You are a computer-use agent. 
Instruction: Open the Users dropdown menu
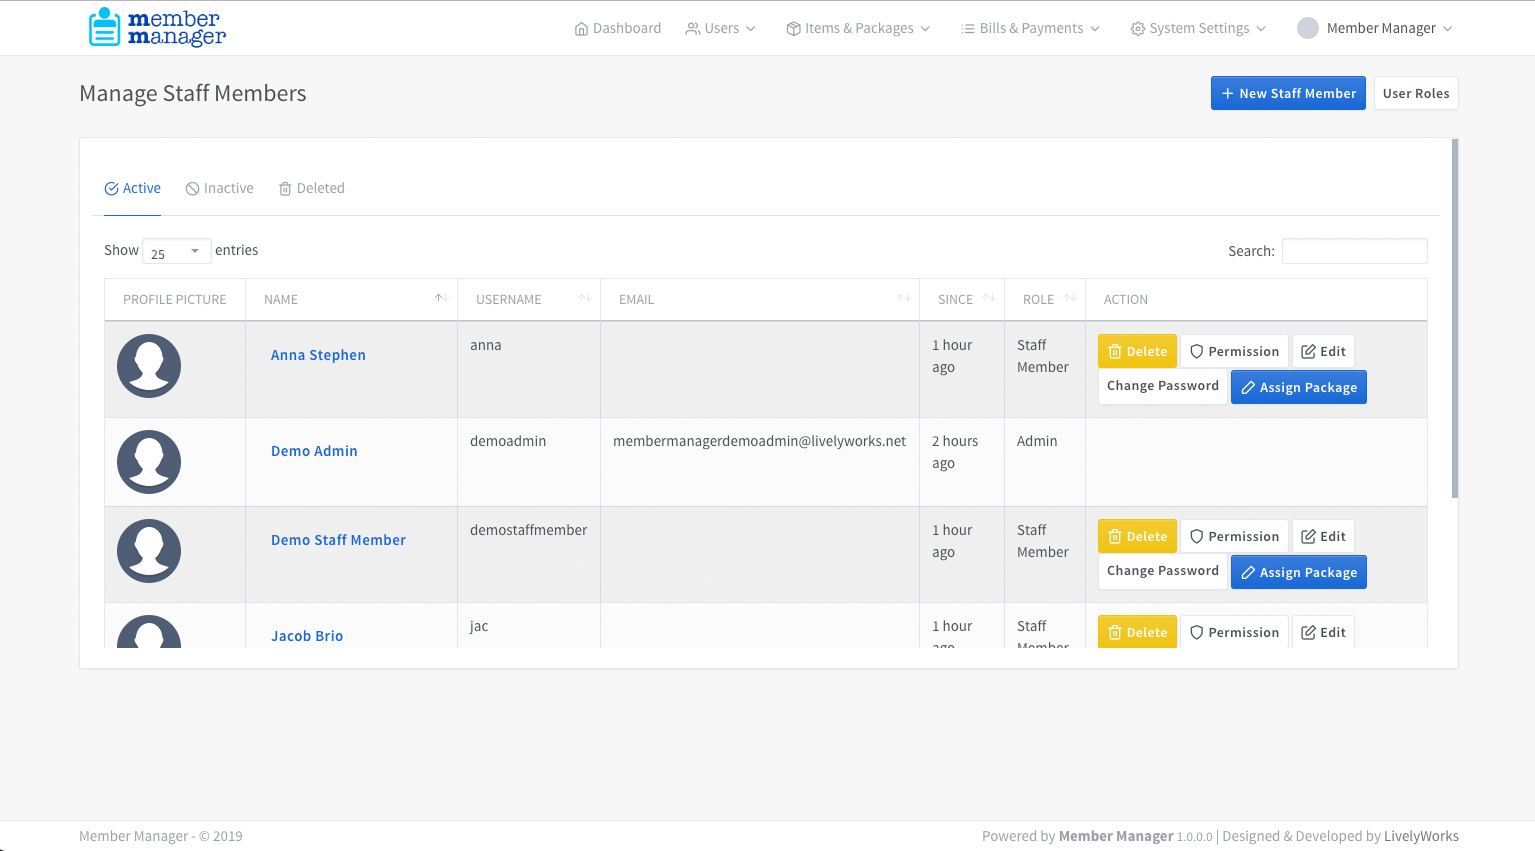pos(720,28)
